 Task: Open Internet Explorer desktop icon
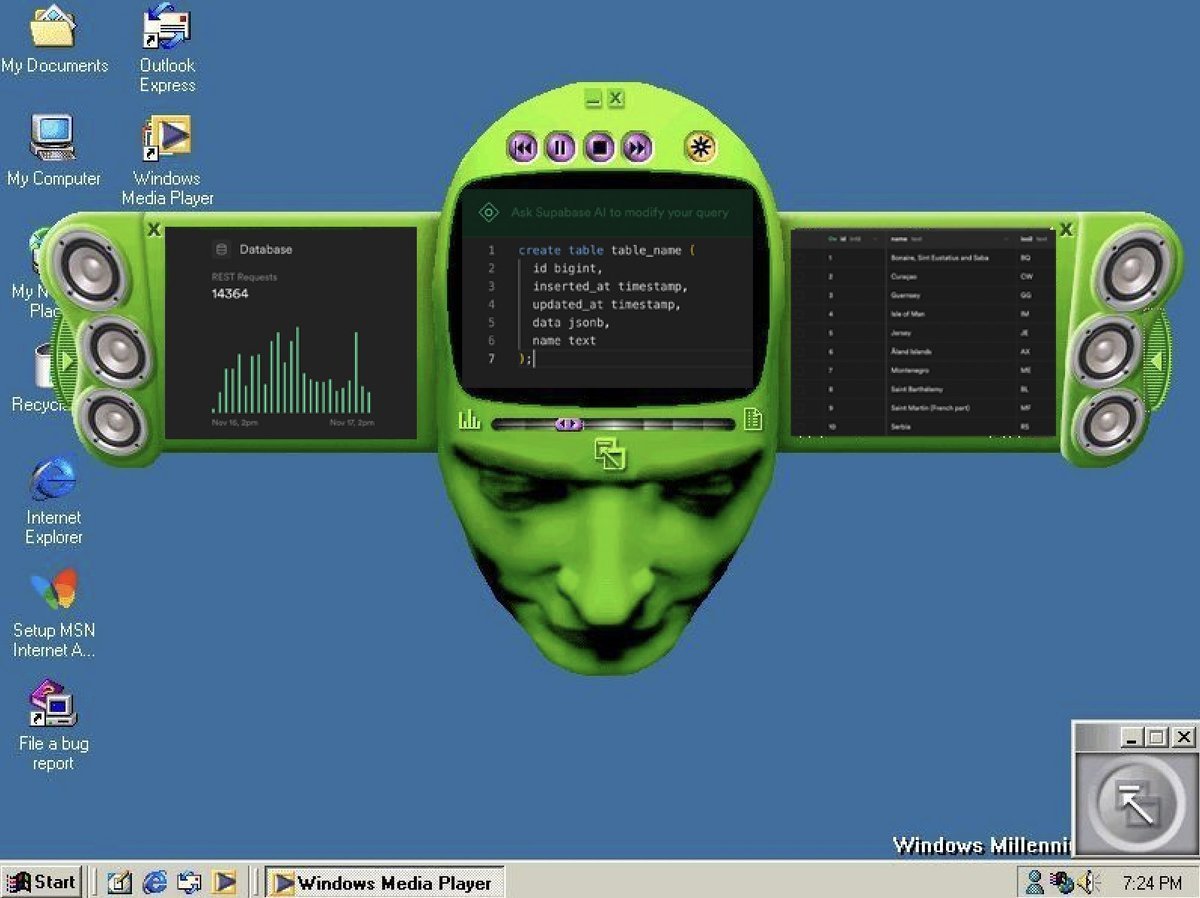click(x=54, y=500)
